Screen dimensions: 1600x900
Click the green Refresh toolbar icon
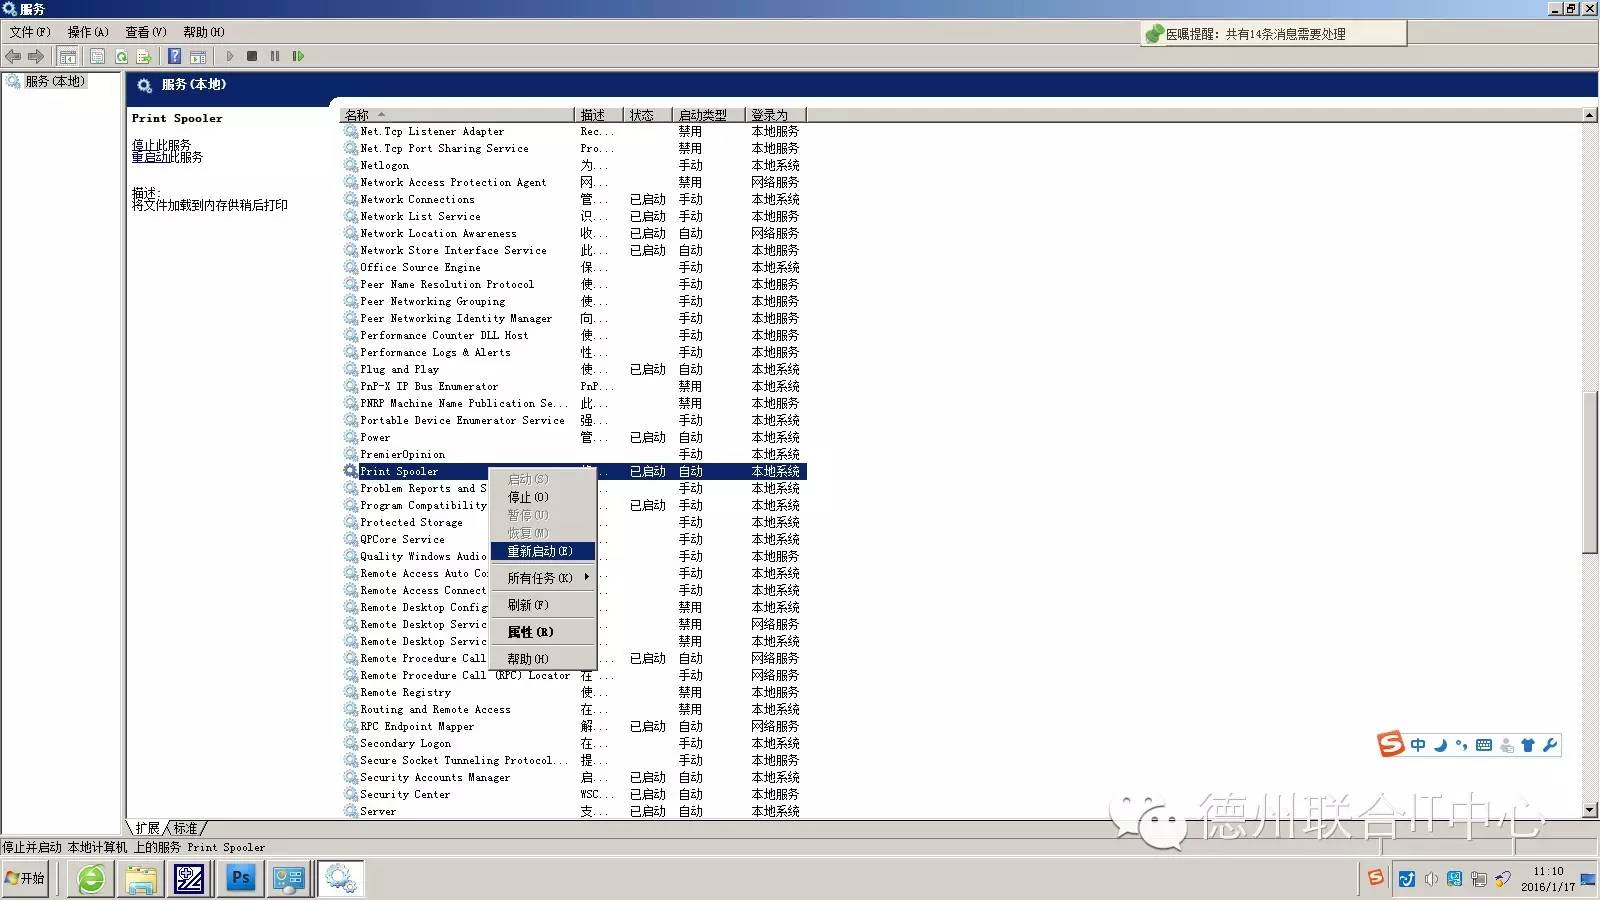[x=121, y=56]
